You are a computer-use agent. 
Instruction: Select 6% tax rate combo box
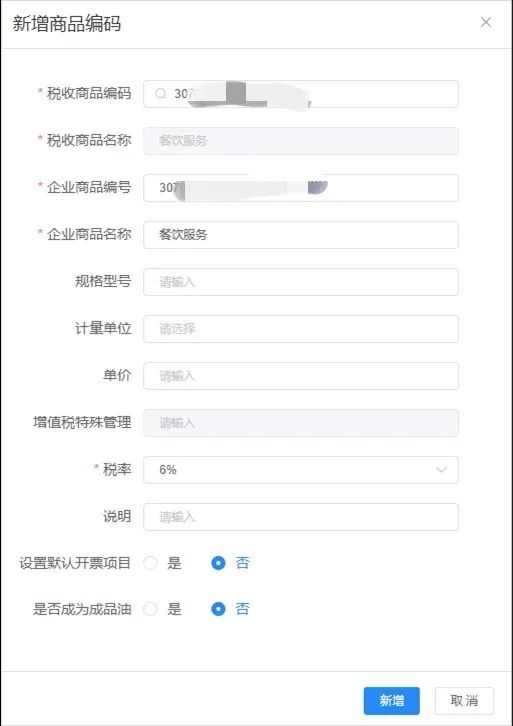[x=301, y=470]
